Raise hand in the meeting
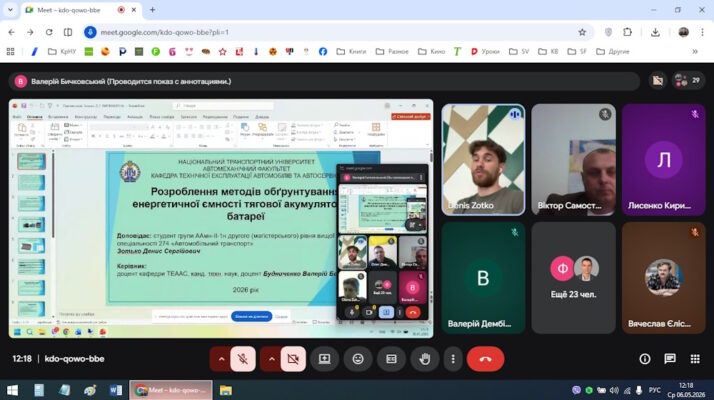The image size is (714, 400). click(x=425, y=359)
